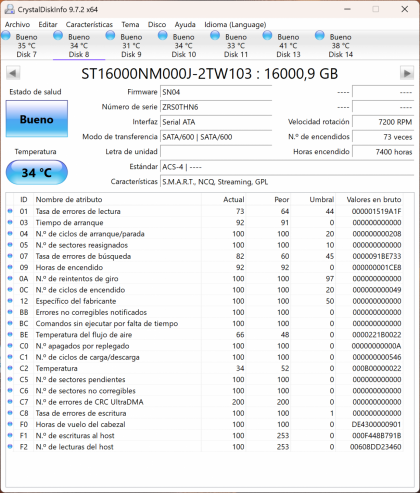This screenshot has width=420, height=493.
Task: Click the disk model title ST16000NM000J-2TW103
Action: point(166,74)
